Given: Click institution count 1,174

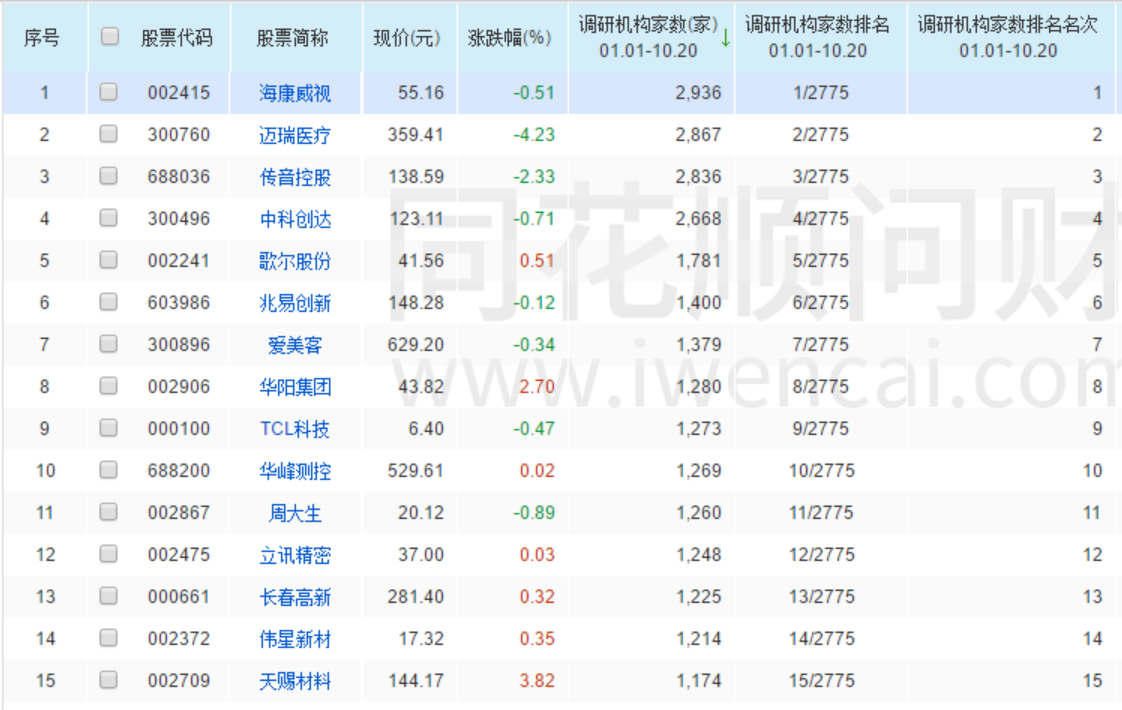Looking at the screenshot, I should point(698,681).
